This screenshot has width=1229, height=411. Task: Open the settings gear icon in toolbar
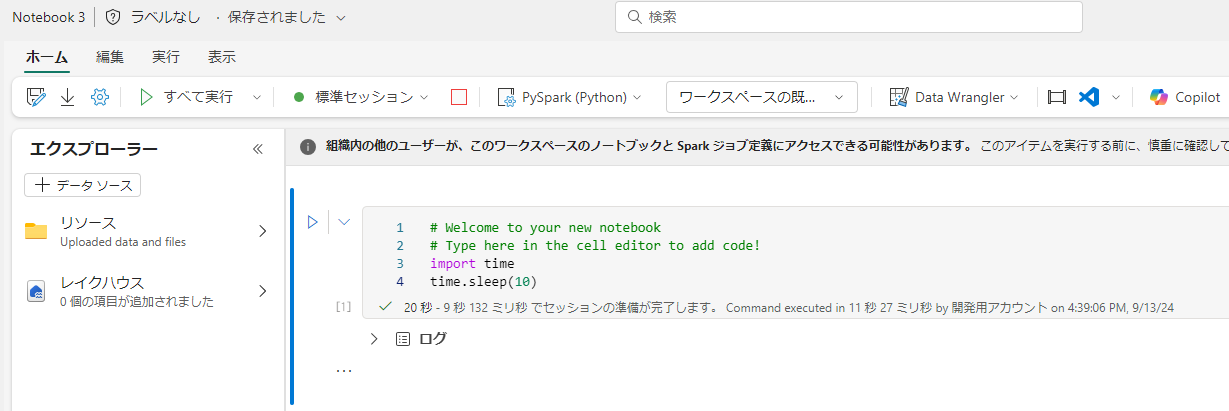99,97
